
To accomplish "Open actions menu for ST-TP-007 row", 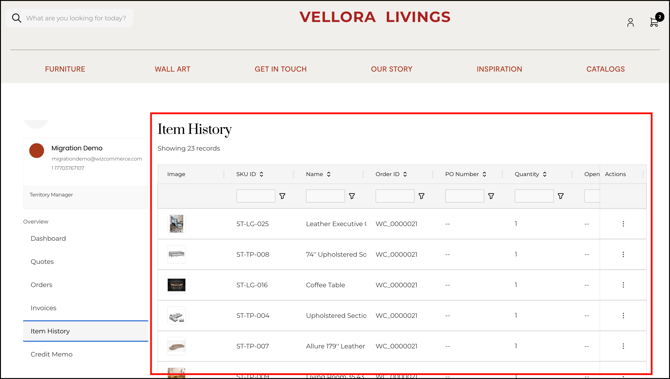I will pyautogui.click(x=623, y=346).
